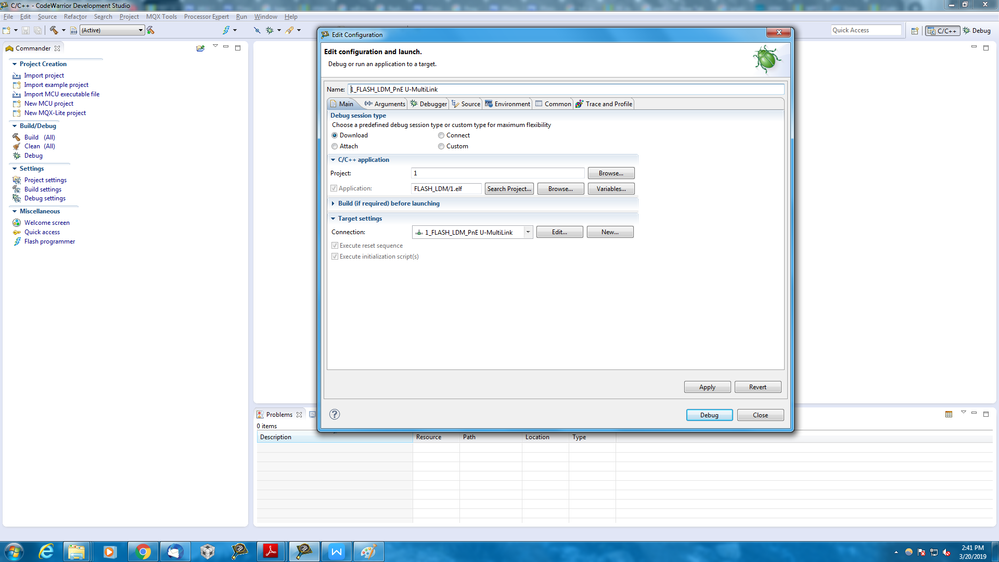Select the Custom radio button
The image size is (999, 562).
pyautogui.click(x=441, y=146)
